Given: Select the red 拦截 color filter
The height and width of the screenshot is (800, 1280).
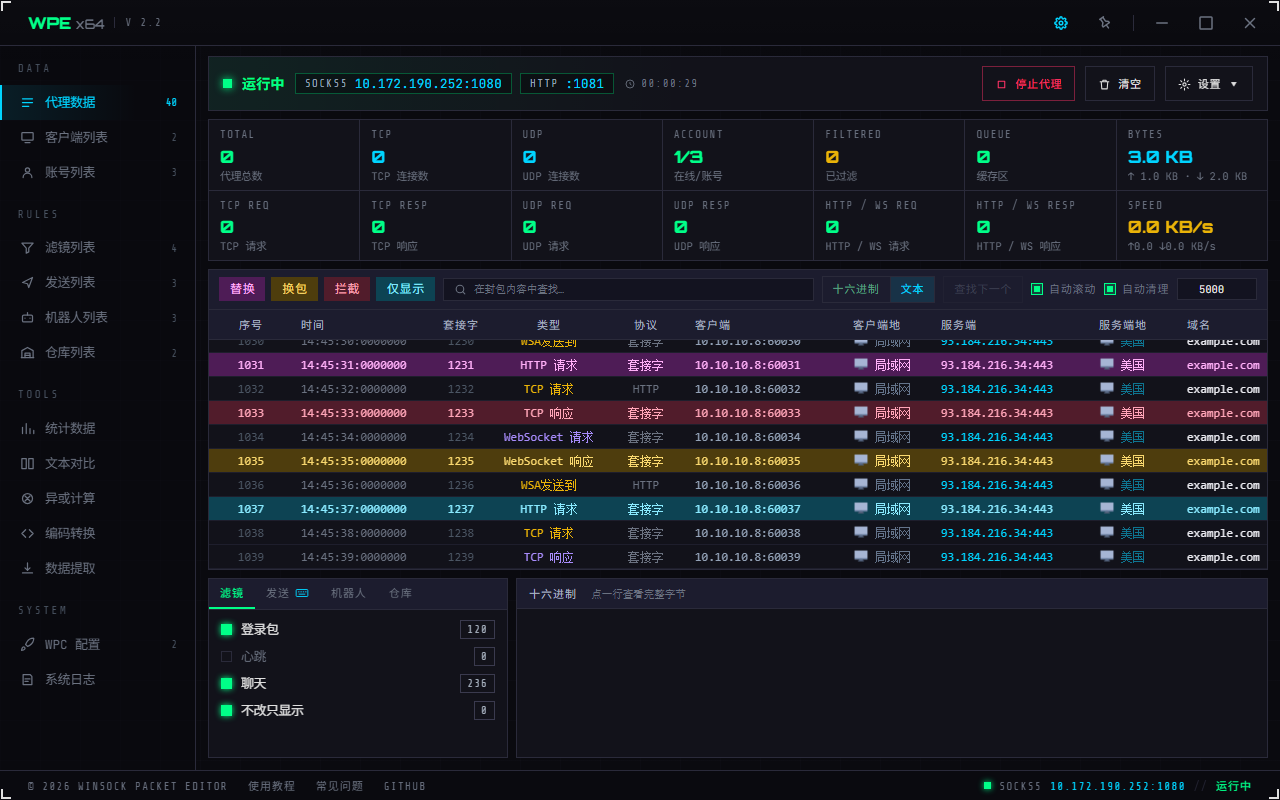Looking at the screenshot, I should [x=347, y=289].
